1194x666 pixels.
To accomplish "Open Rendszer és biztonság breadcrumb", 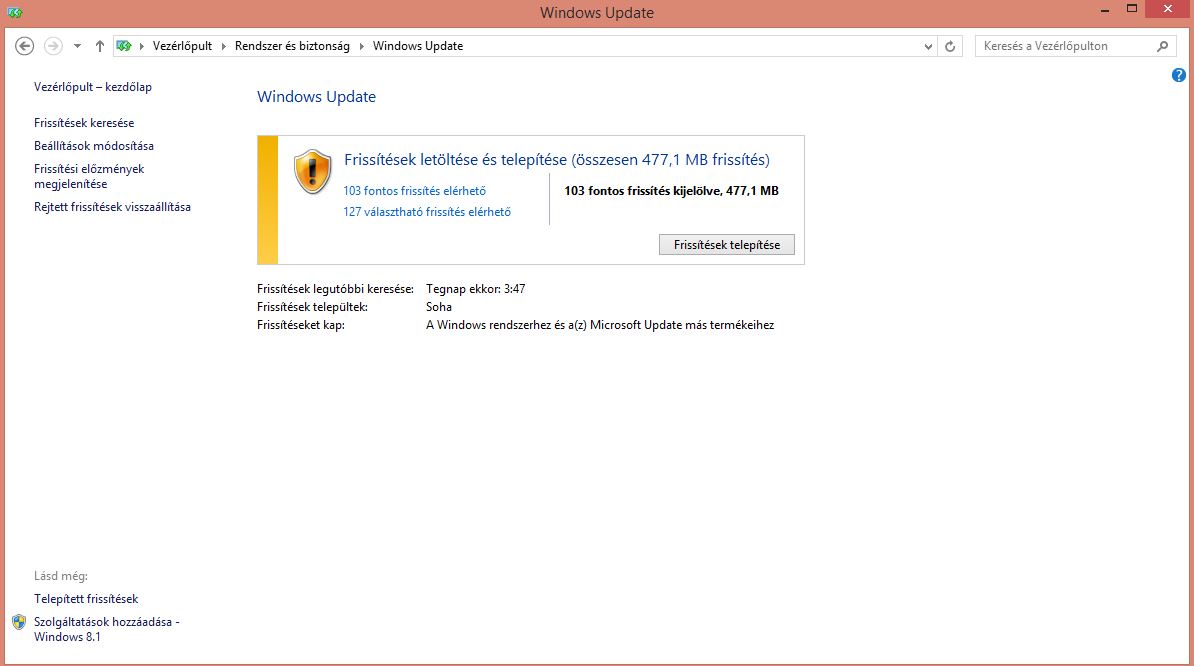I will [292, 46].
